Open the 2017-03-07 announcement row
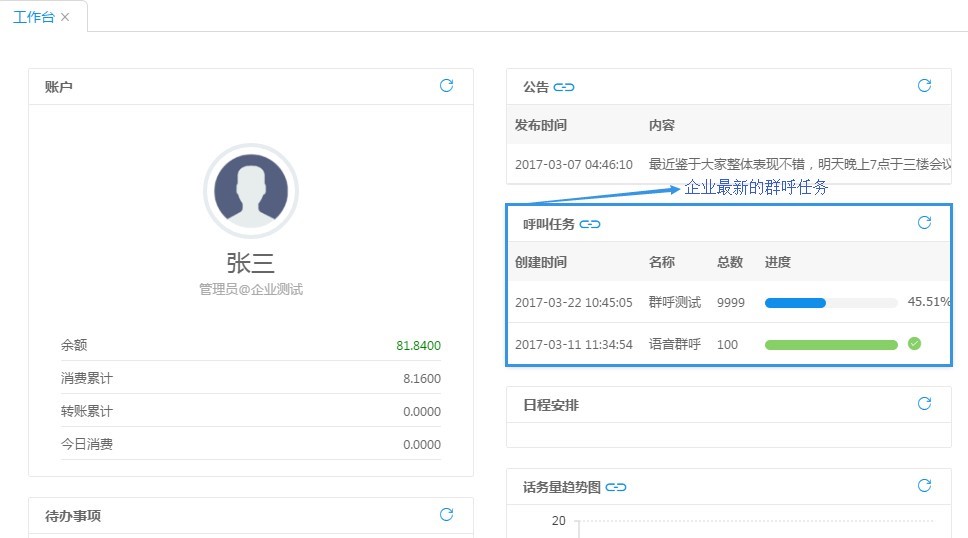 [728, 164]
